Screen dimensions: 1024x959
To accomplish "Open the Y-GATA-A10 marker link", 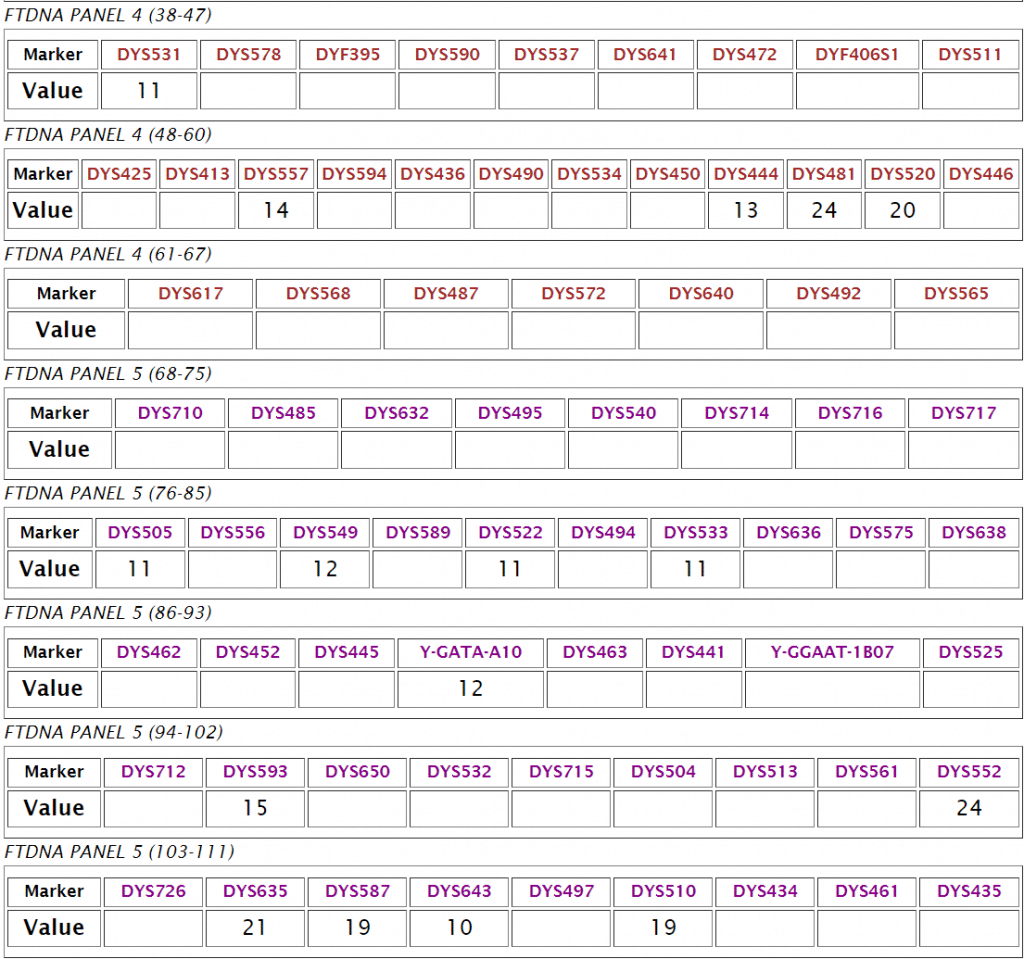I will (471, 652).
